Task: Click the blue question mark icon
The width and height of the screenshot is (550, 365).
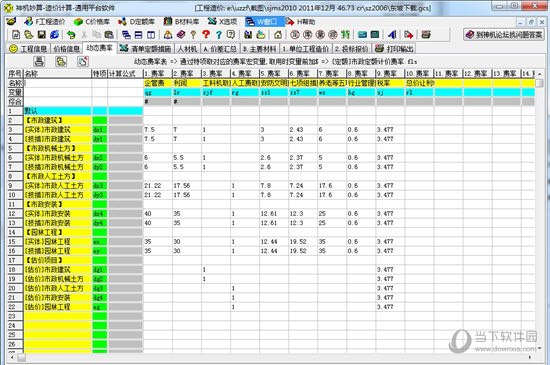Action: (x=219, y=34)
